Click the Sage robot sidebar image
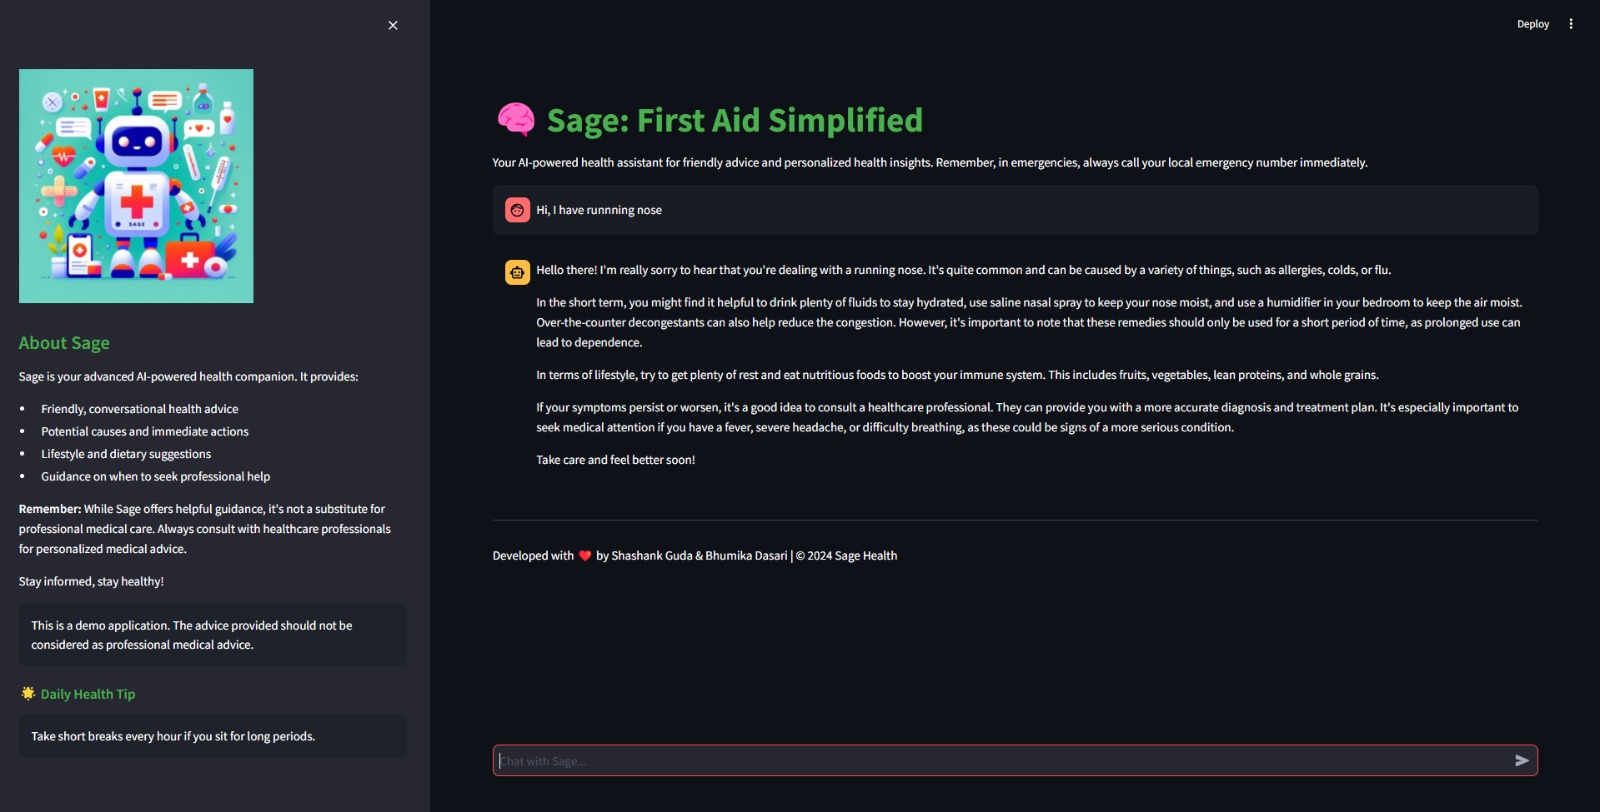The width and height of the screenshot is (1600, 812). 136,186
